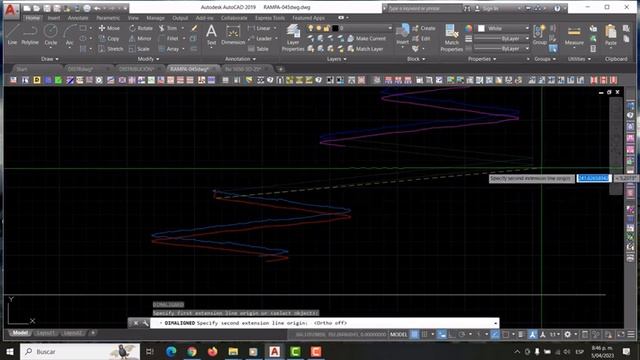Click the Trim tool

(x=168, y=28)
